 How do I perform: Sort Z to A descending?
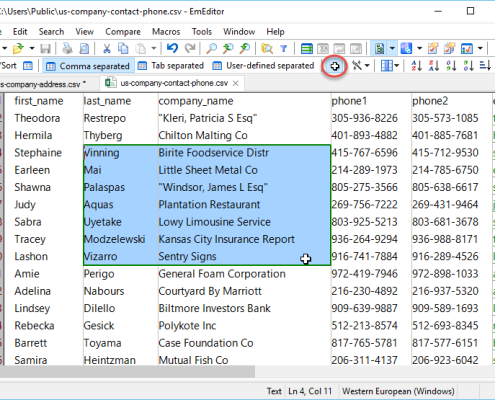[434, 66]
